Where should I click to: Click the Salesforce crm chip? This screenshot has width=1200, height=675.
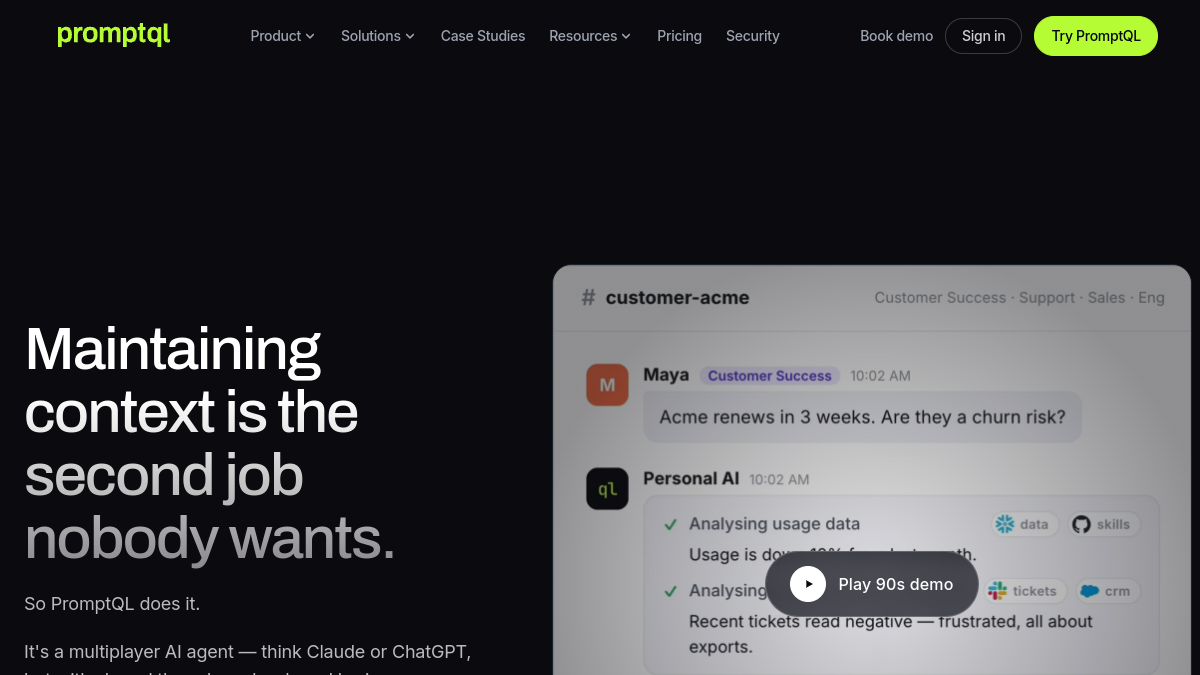pyautogui.click(x=1107, y=591)
